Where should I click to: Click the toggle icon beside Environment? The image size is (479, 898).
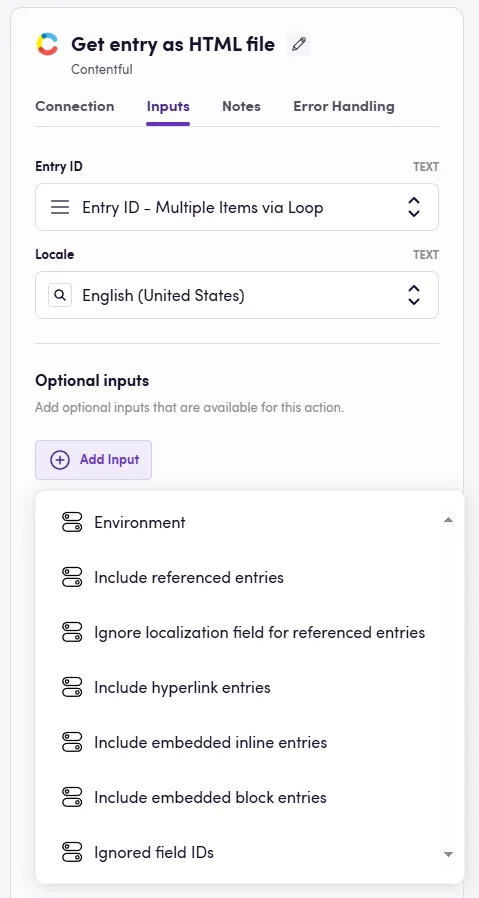(72, 522)
